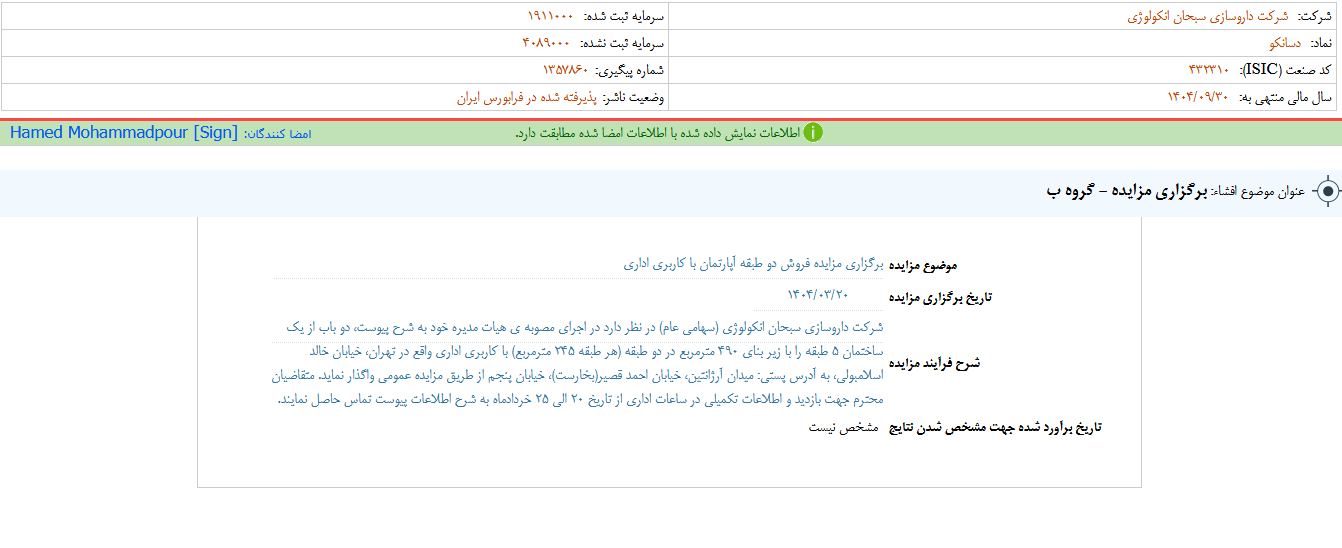This screenshot has height=548, width=1342.
Task: Click label تاریخ برآورد شده جهت مشخص شدن نتایج
Action: click(x=995, y=428)
